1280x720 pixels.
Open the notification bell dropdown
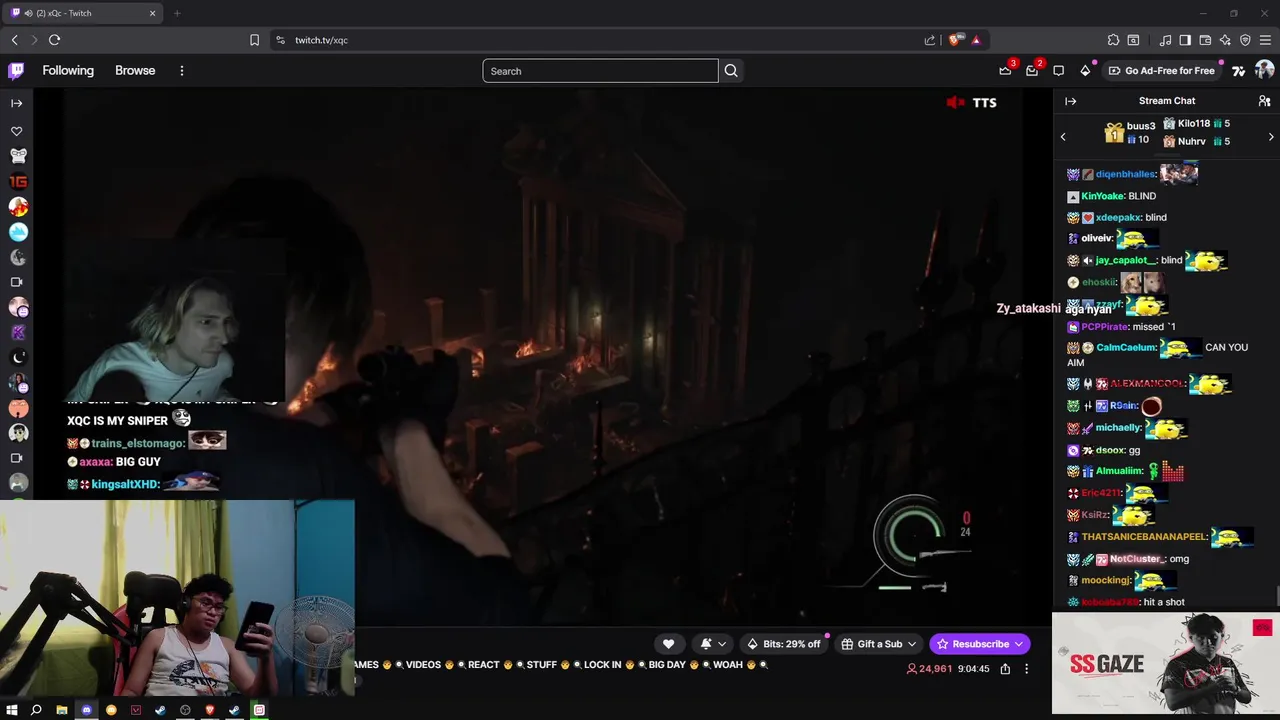(x=713, y=644)
